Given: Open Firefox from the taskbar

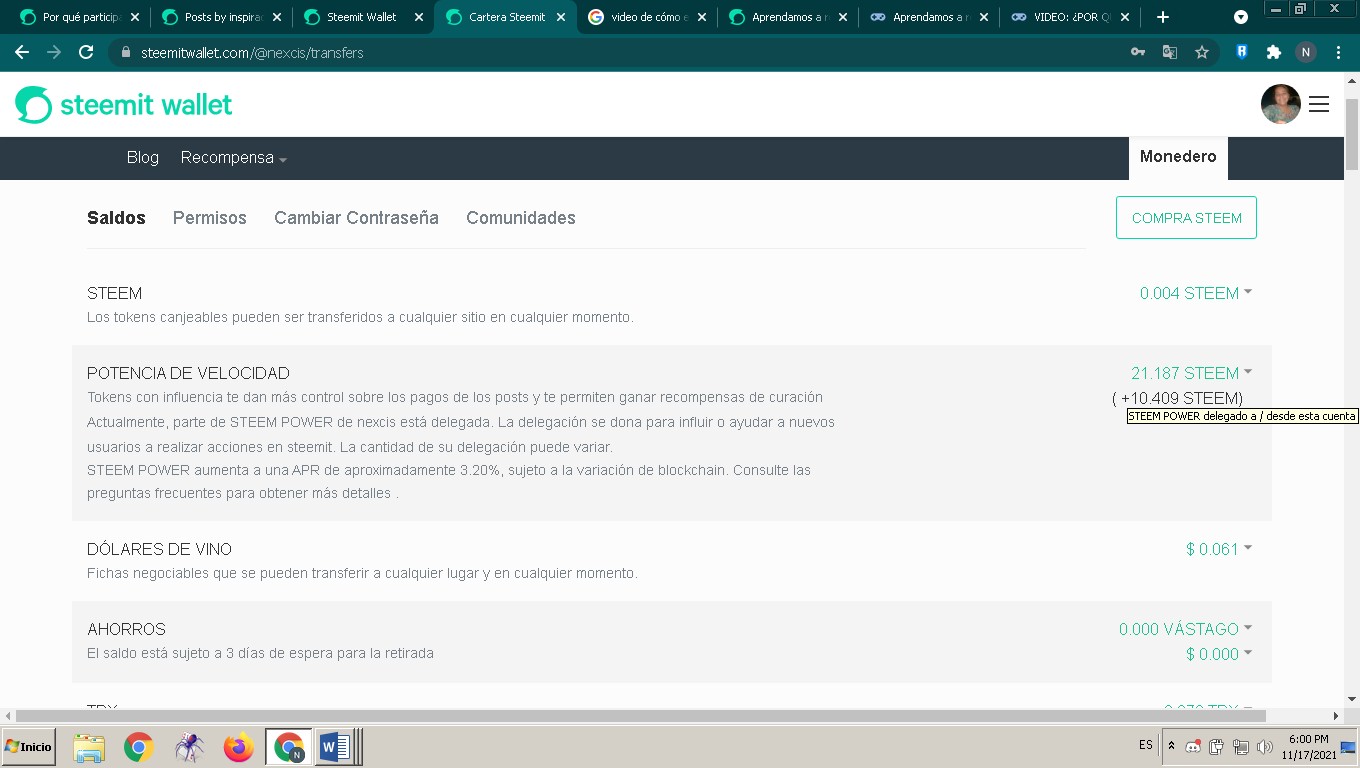Looking at the screenshot, I should (x=239, y=747).
